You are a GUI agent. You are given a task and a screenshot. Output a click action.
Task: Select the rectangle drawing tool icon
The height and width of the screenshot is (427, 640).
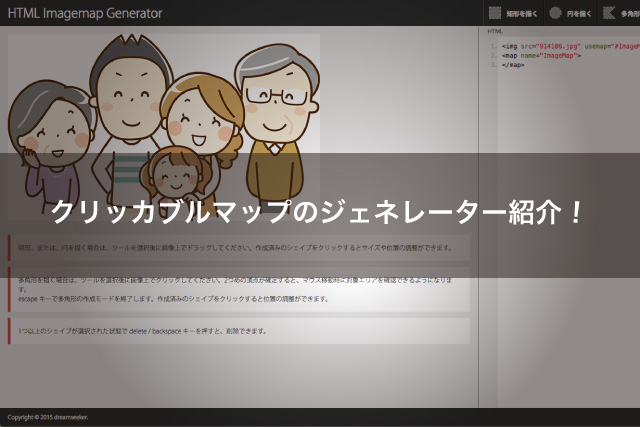pos(495,13)
